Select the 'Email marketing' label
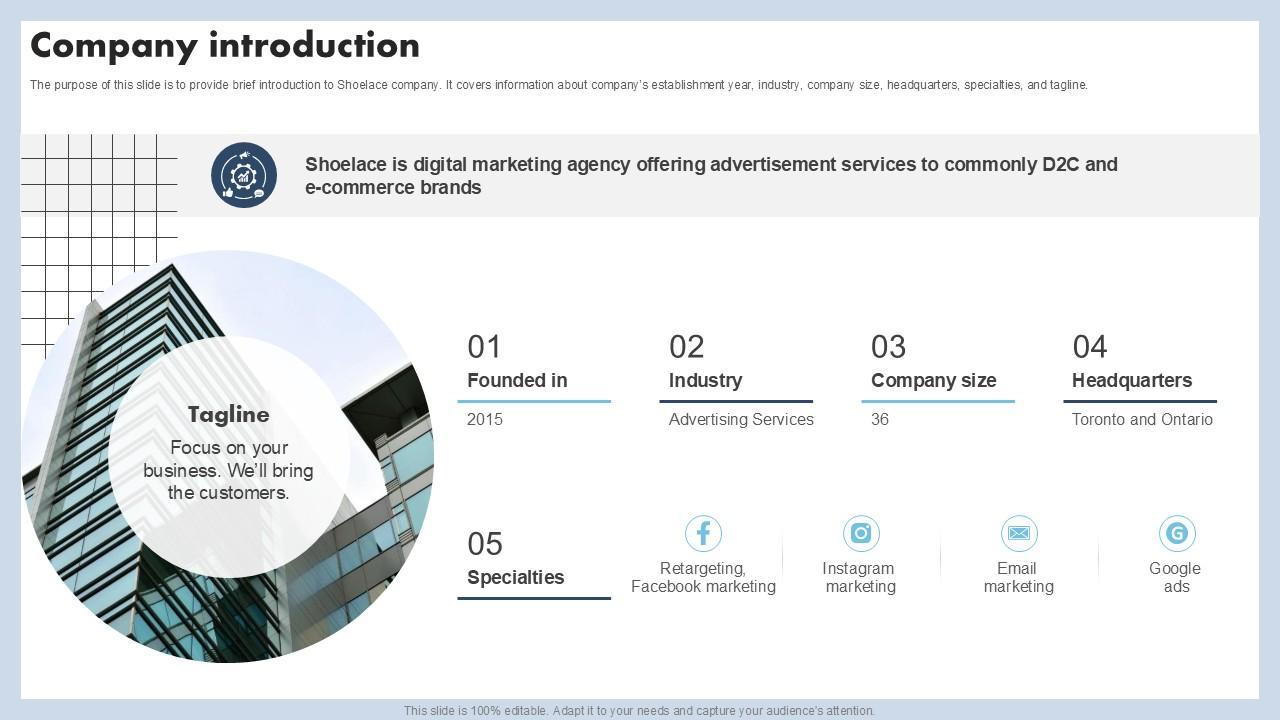 (x=1018, y=577)
